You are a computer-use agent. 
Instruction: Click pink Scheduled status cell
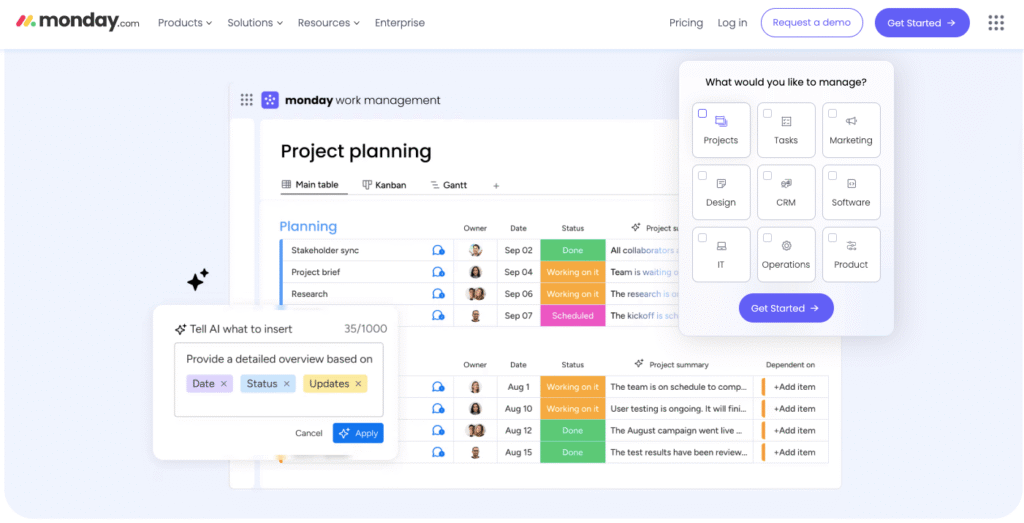[573, 315]
